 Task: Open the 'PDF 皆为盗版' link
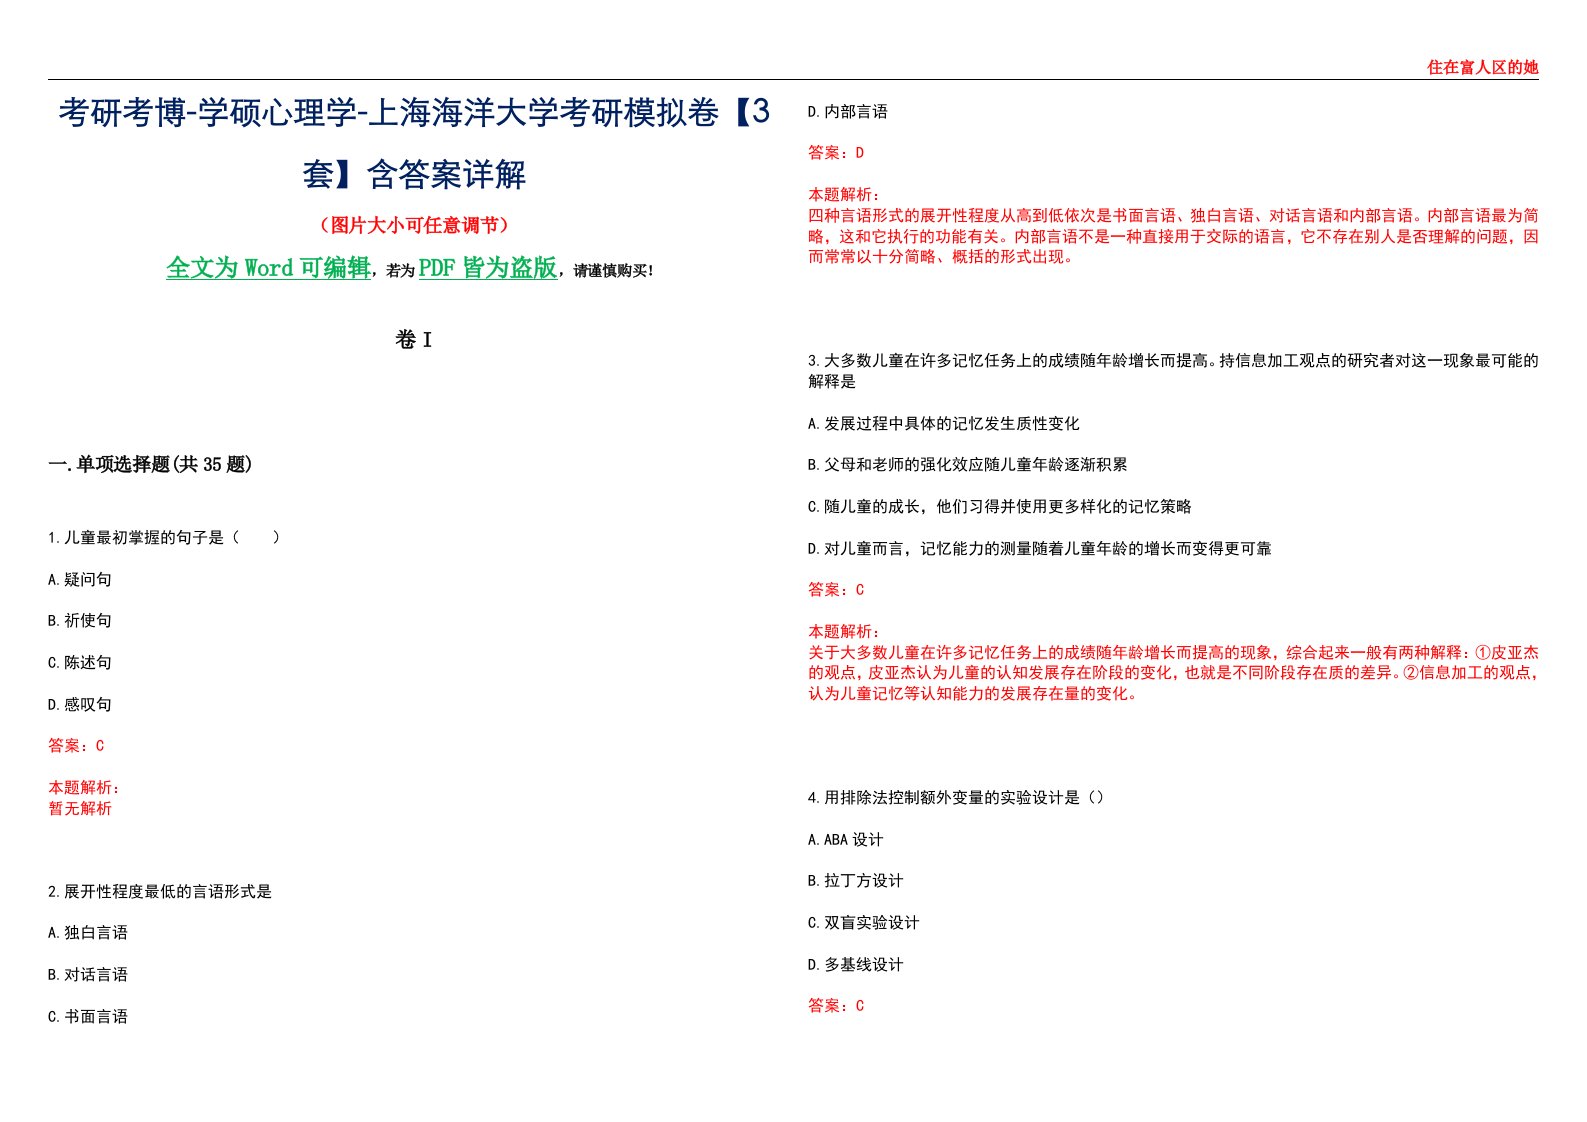[x=488, y=268]
